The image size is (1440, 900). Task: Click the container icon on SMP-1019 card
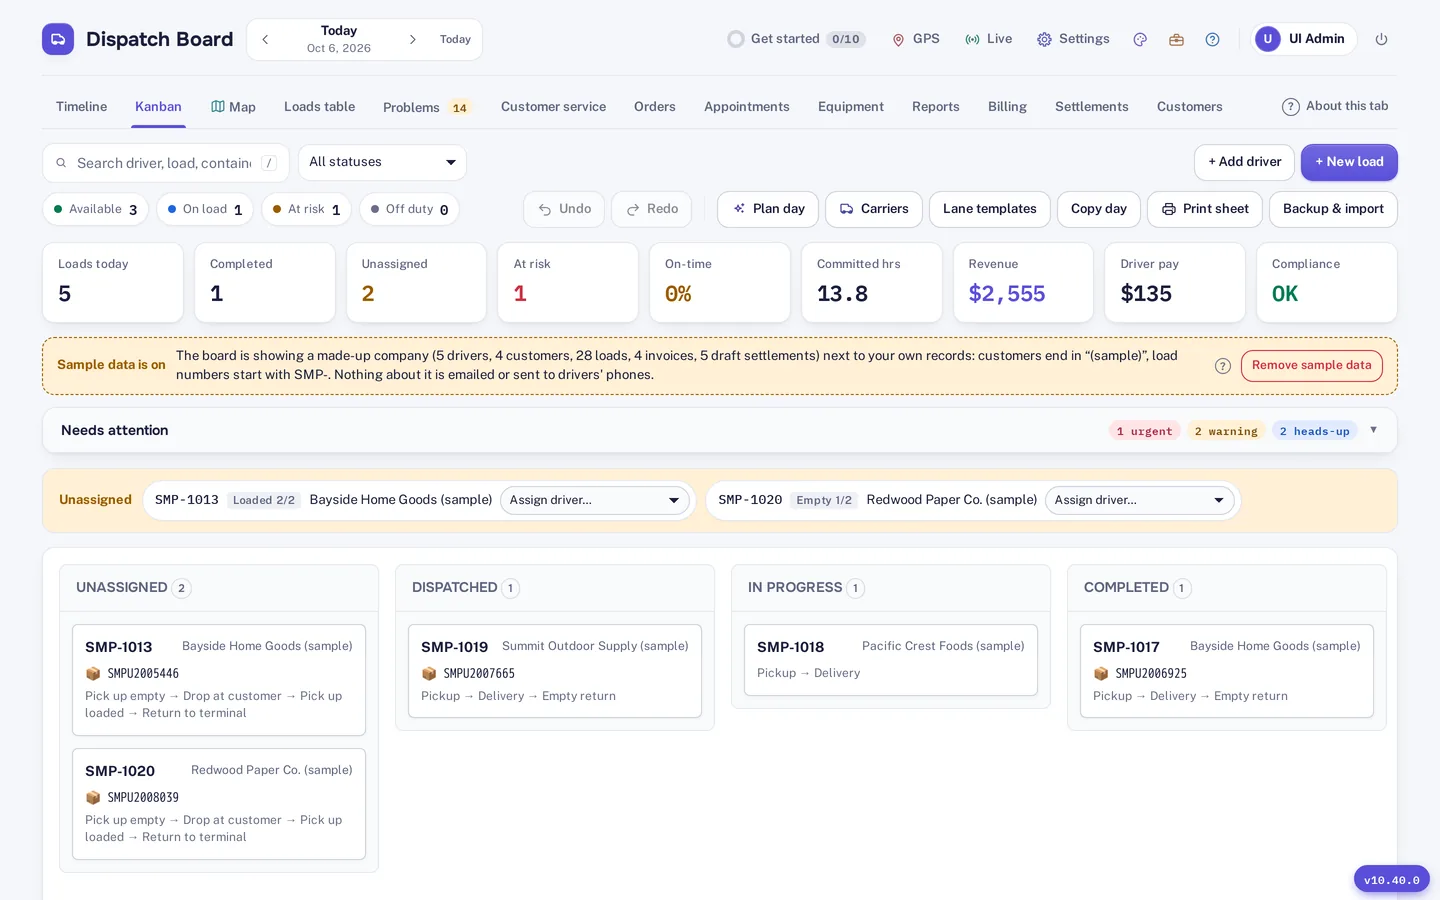[x=429, y=673]
